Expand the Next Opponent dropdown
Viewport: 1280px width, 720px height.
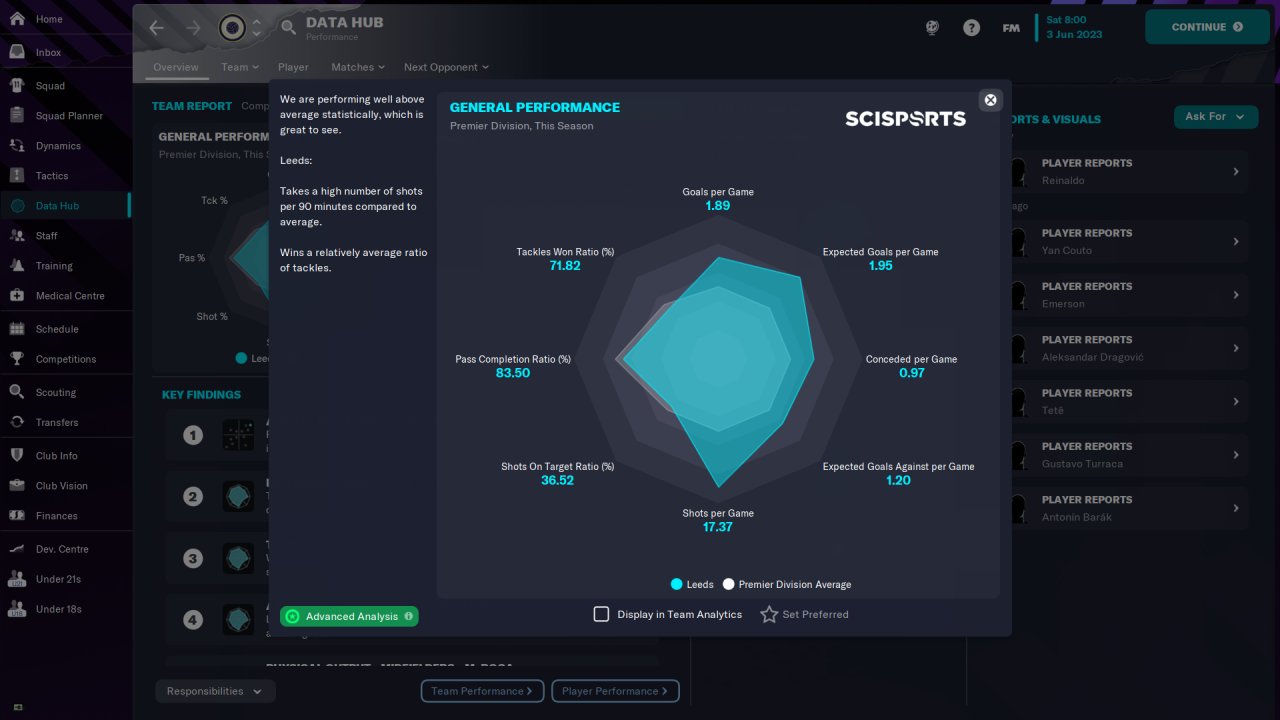pyautogui.click(x=446, y=67)
